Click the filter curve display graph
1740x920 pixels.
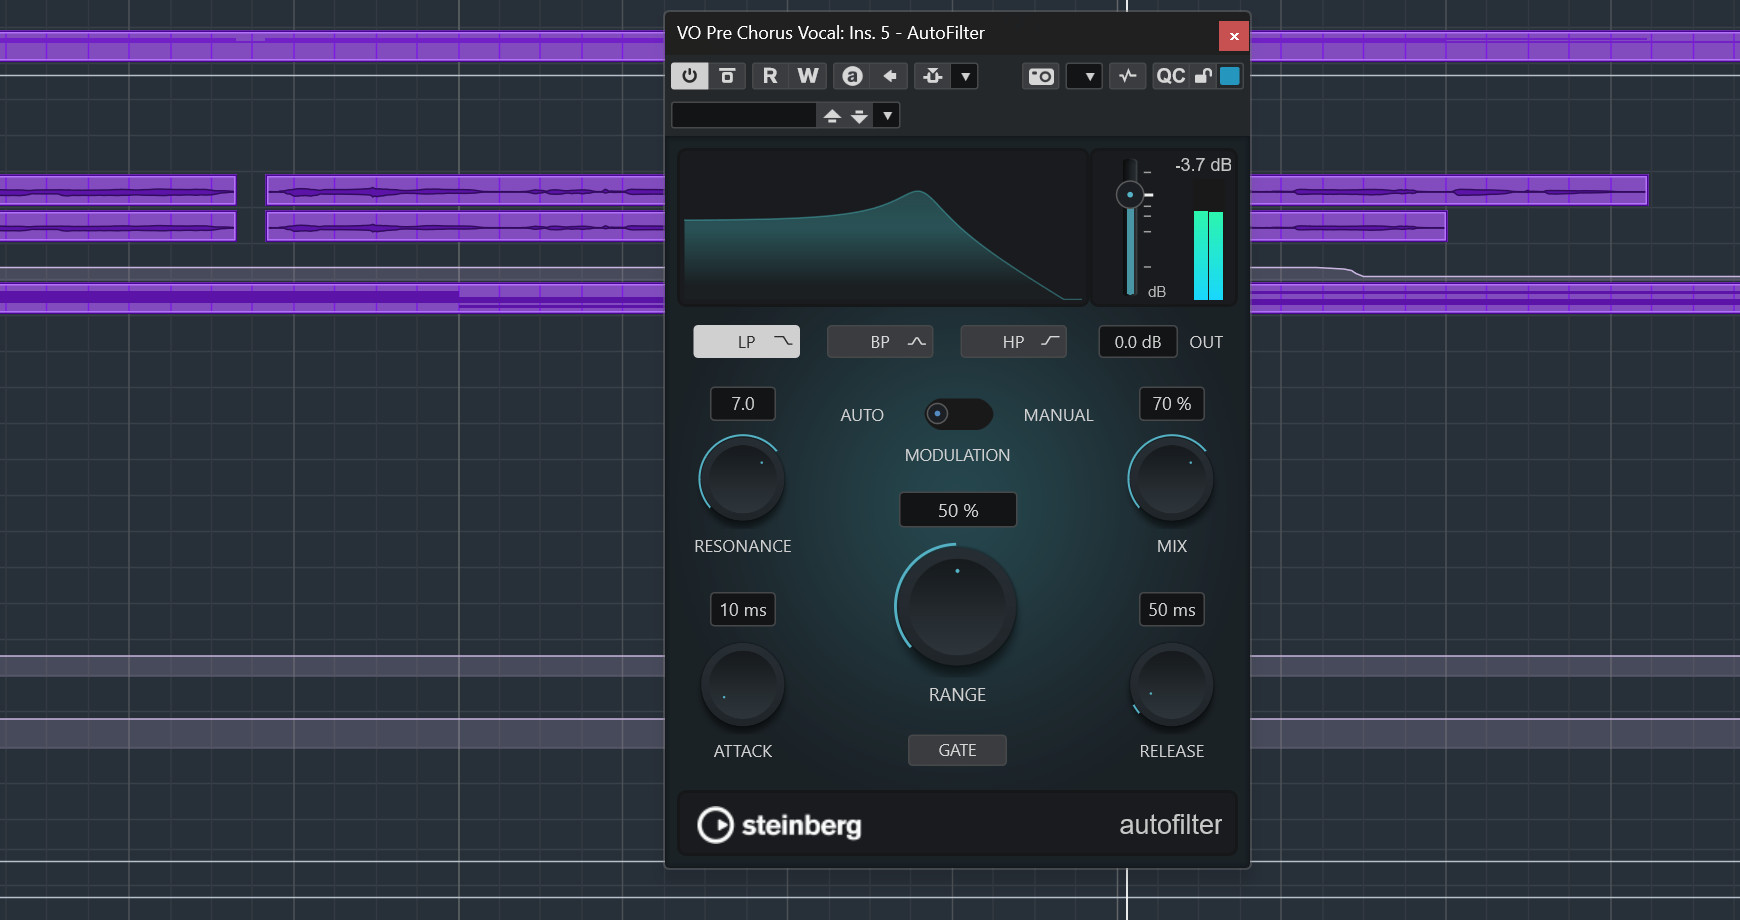point(883,227)
